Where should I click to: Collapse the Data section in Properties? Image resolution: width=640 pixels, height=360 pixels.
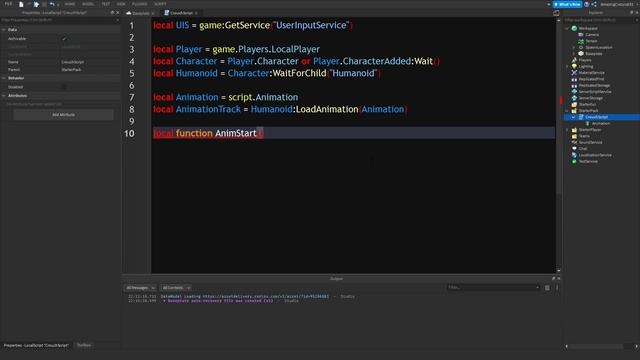pyautogui.click(x=4, y=30)
